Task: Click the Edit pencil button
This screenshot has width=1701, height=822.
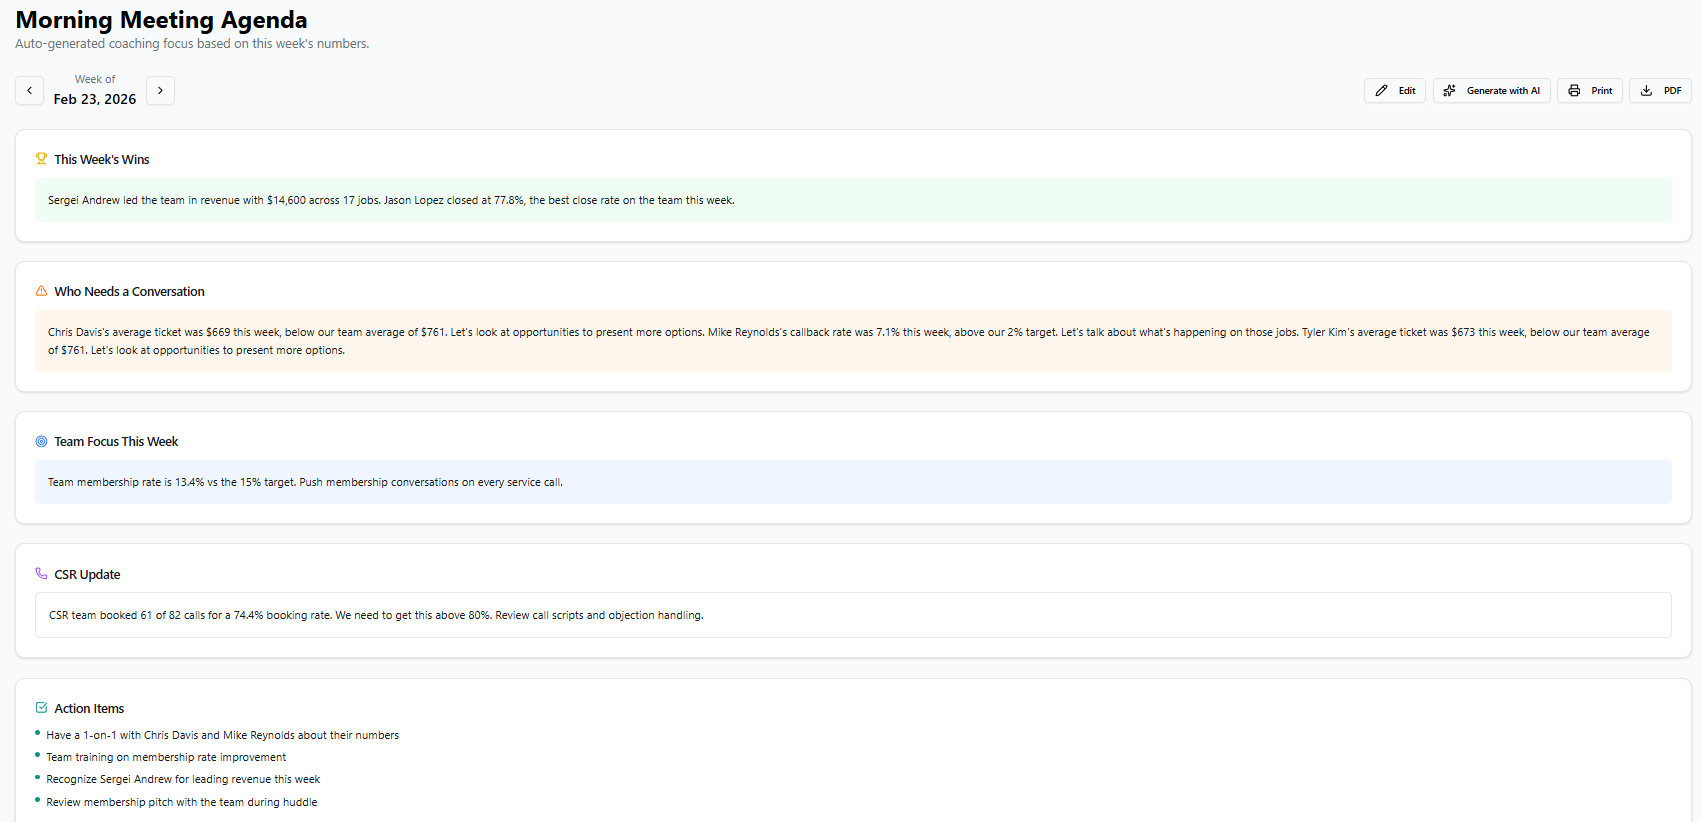Action: [1394, 90]
